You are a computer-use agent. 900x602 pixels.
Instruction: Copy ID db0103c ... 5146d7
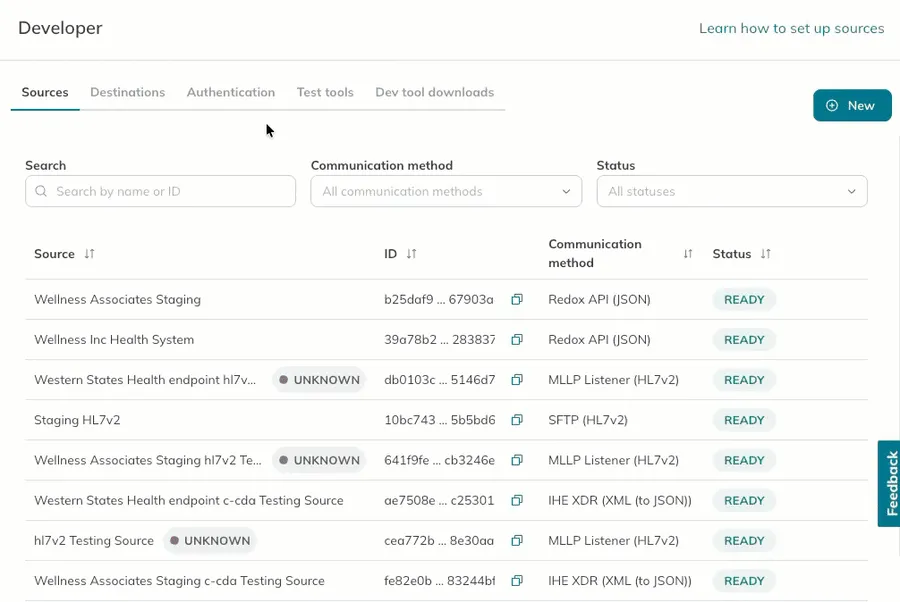(x=517, y=380)
